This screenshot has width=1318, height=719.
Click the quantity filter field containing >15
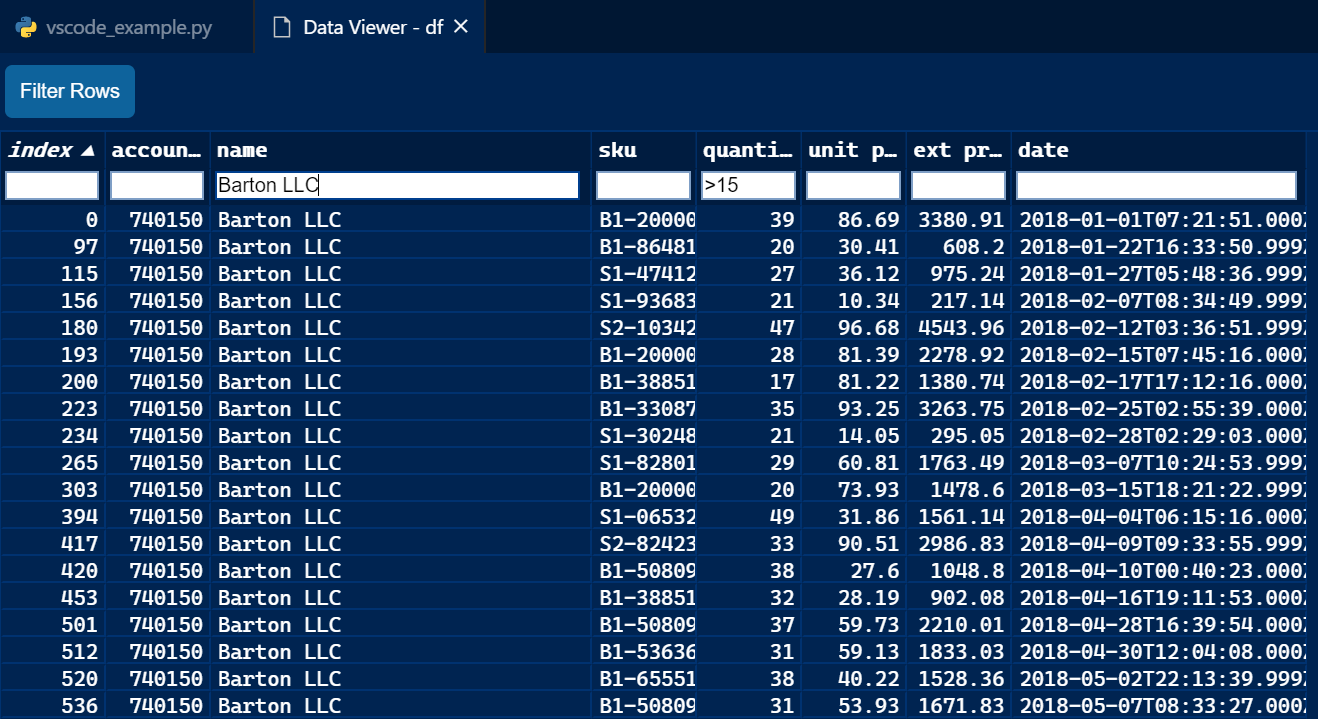[x=748, y=185]
